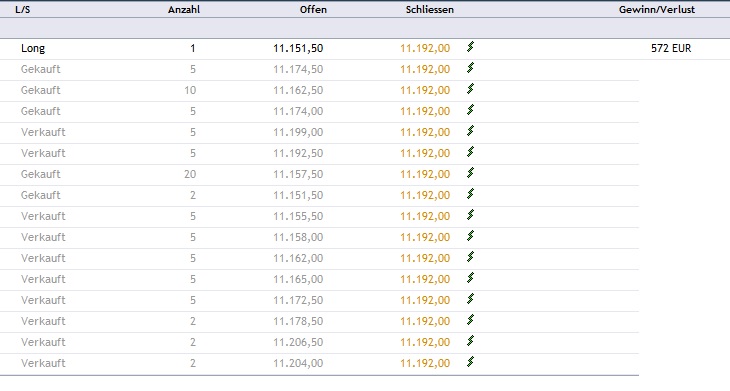Viewport: 730px width, 391px height.
Task: Click the close icon for Verkauft 11.199,00 row
Action: (x=470, y=130)
